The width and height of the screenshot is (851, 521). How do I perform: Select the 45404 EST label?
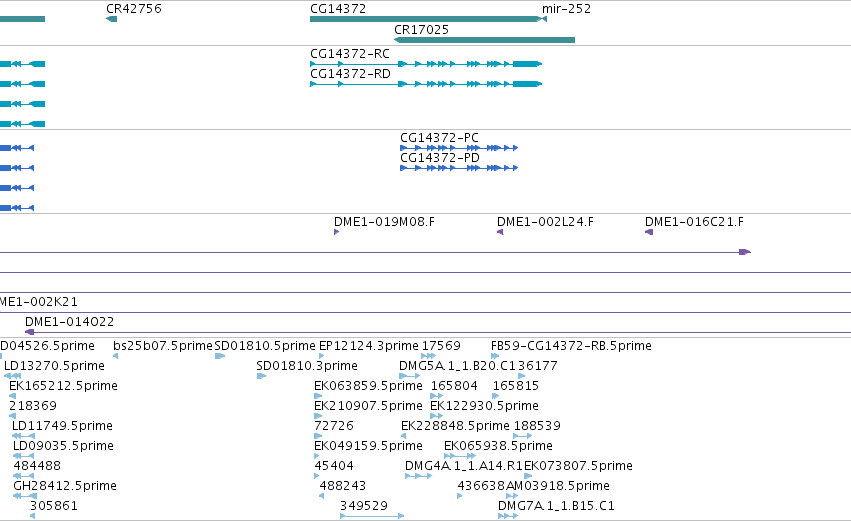pos(334,466)
